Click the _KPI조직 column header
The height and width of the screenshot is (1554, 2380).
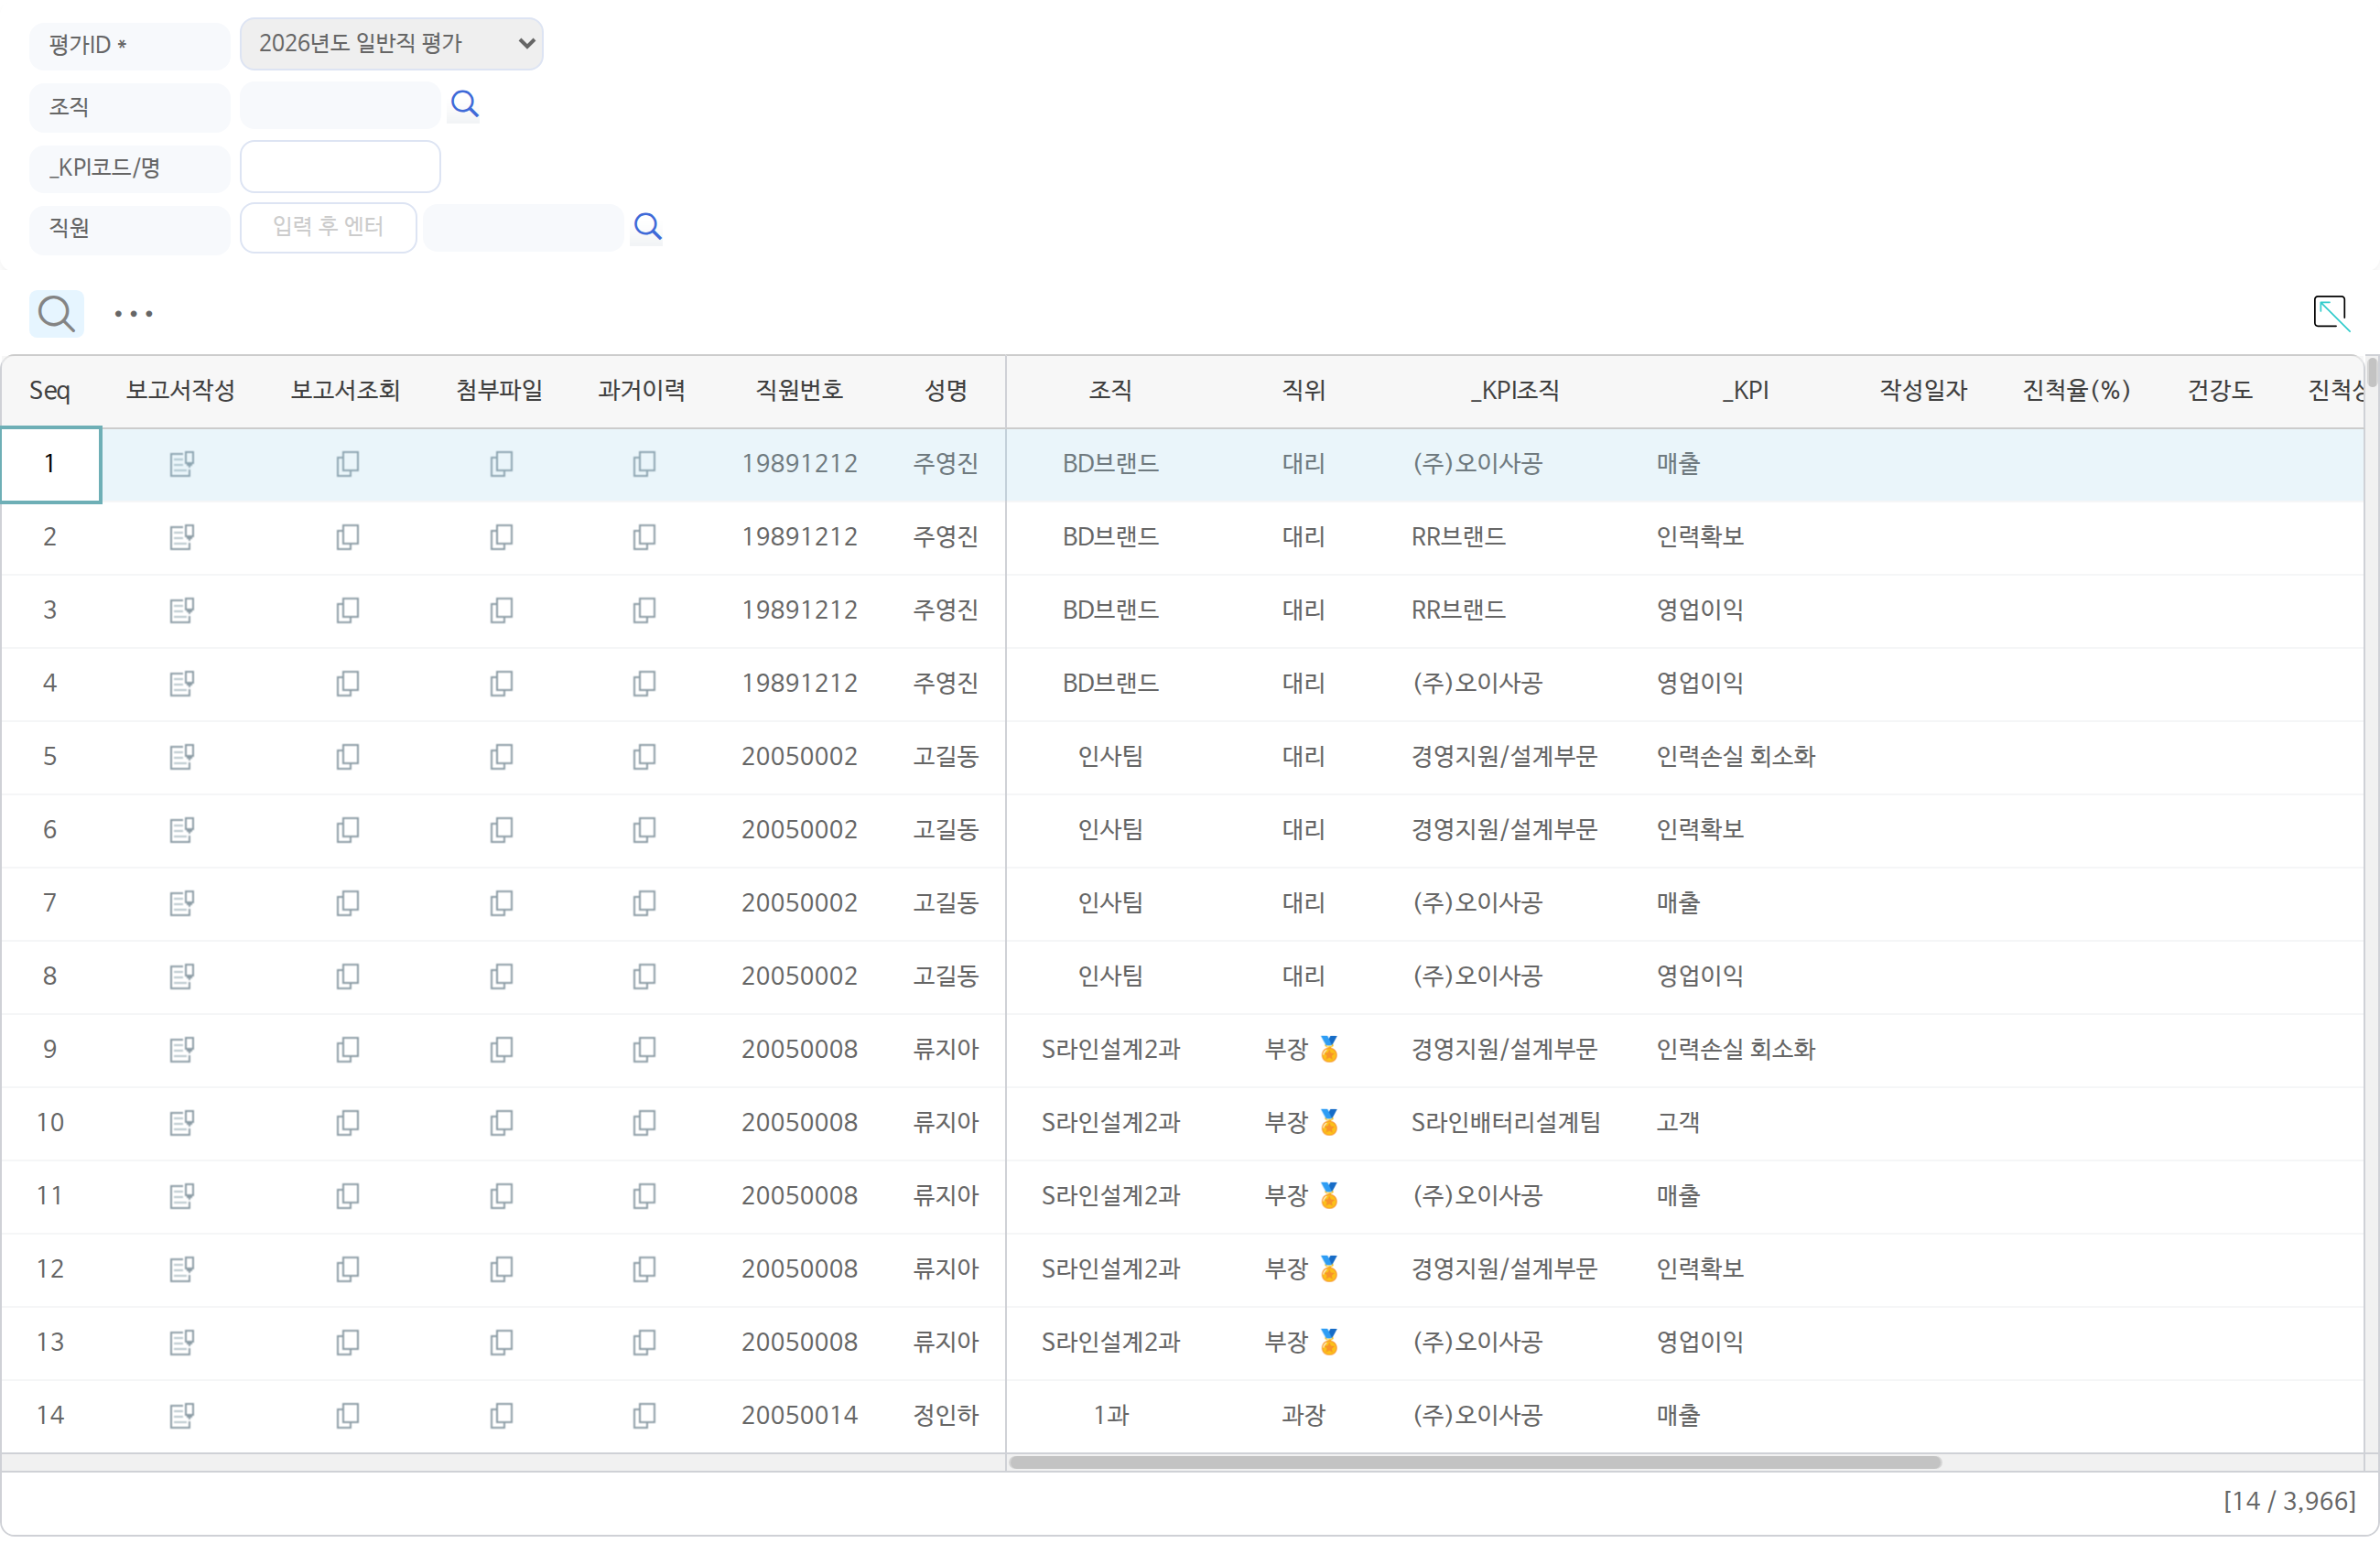[1515, 390]
